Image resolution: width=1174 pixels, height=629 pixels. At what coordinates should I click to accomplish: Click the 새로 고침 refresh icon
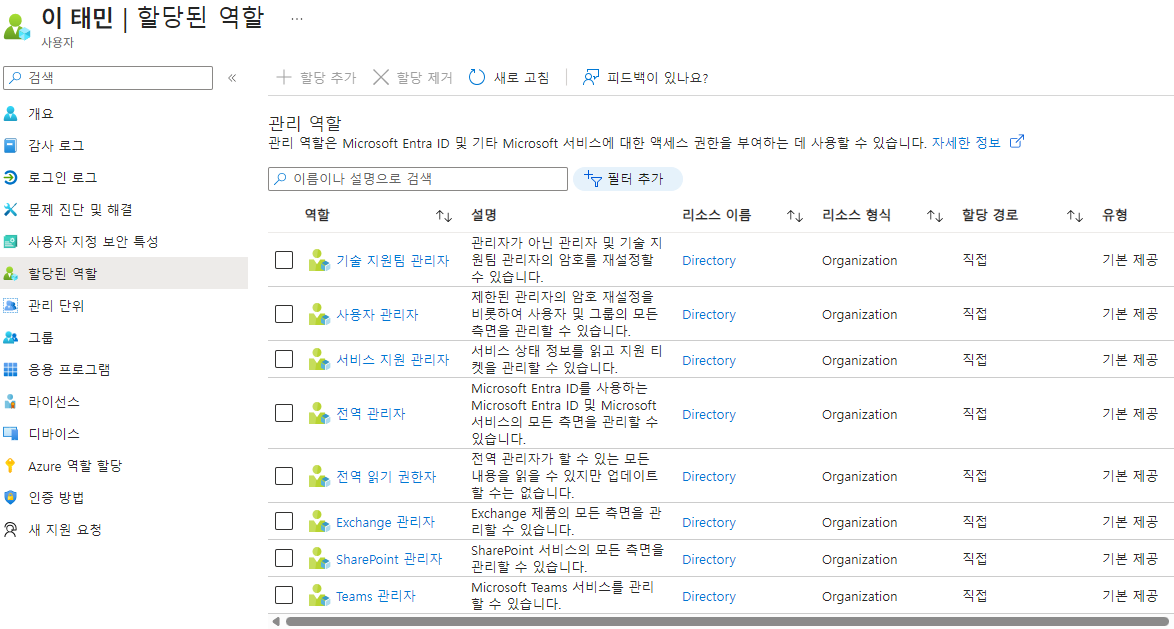point(477,77)
